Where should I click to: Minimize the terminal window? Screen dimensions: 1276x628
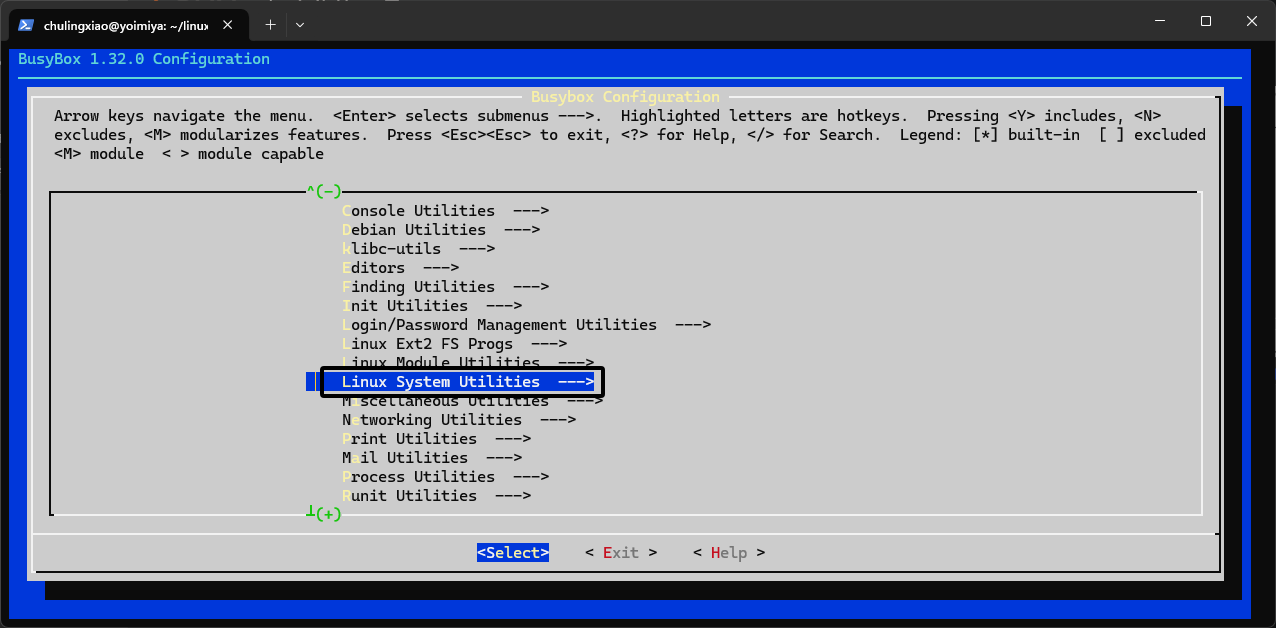[x=1160, y=21]
